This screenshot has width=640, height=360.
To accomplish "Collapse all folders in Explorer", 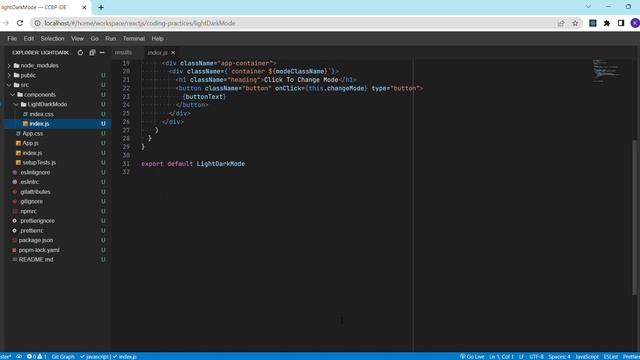I will tap(92, 53).
